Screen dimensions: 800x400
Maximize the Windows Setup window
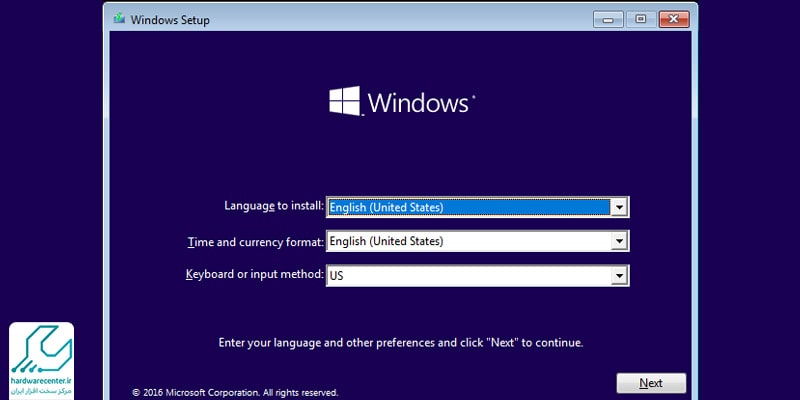click(x=641, y=19)
